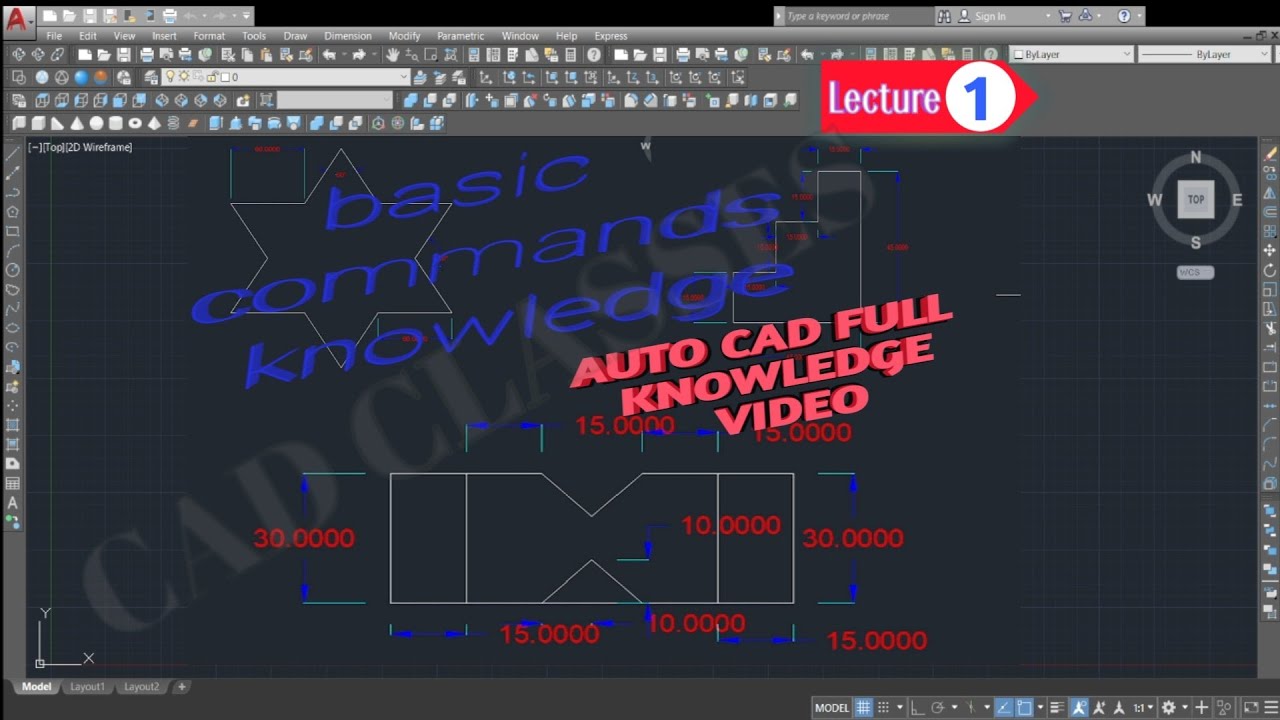1280x720 pixels.
Task: Click the Open folder icon in Quick Access toolbar
Action: tap(71, 16)
